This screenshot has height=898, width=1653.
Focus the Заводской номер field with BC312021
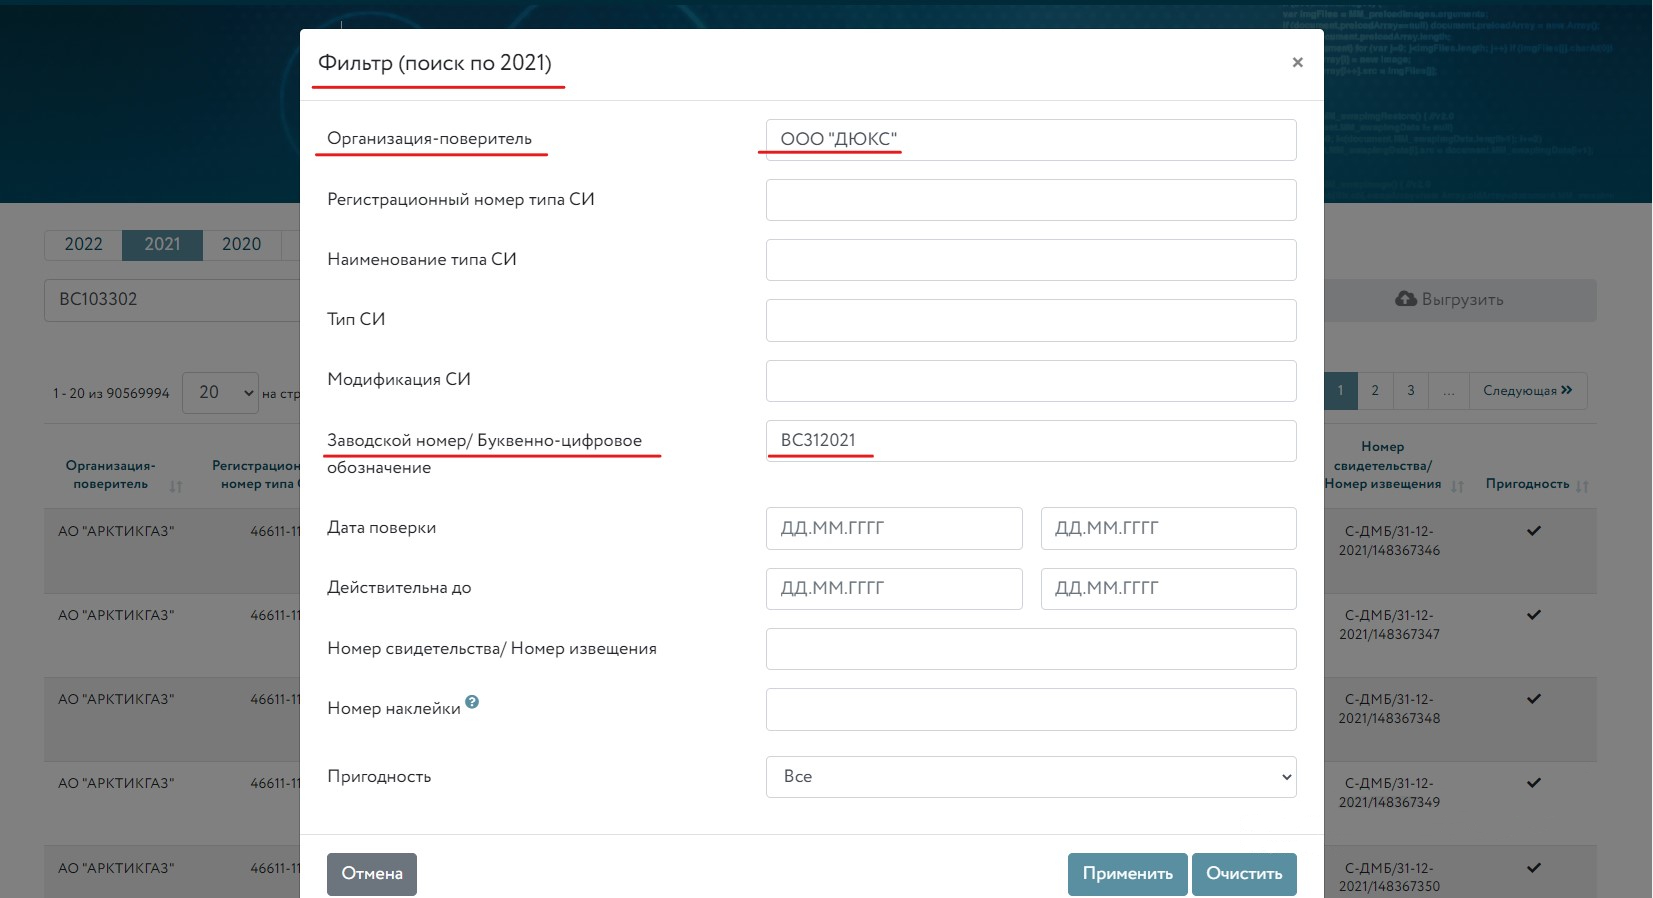[1030, 441]
